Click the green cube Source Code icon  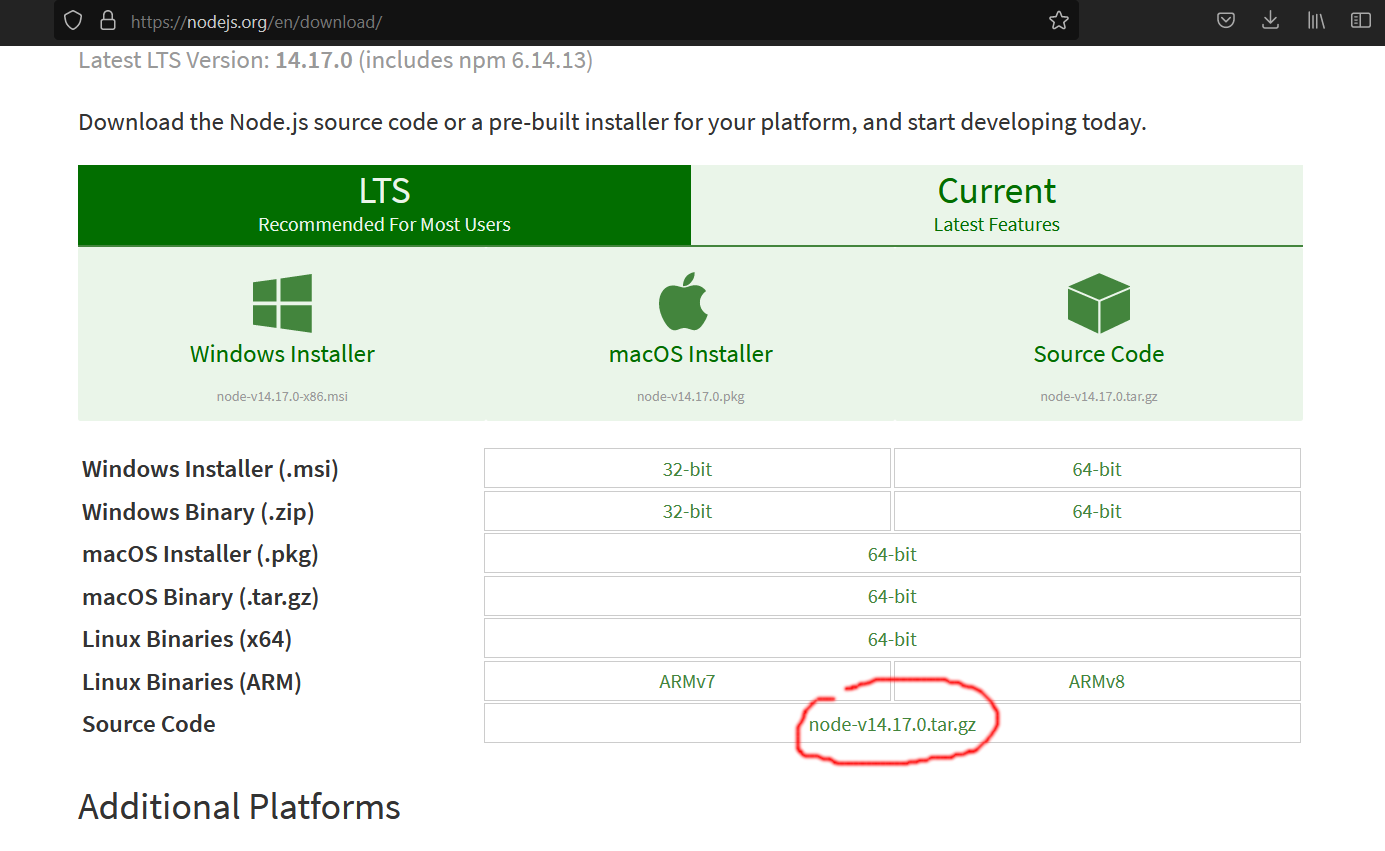click(1098, 303)
